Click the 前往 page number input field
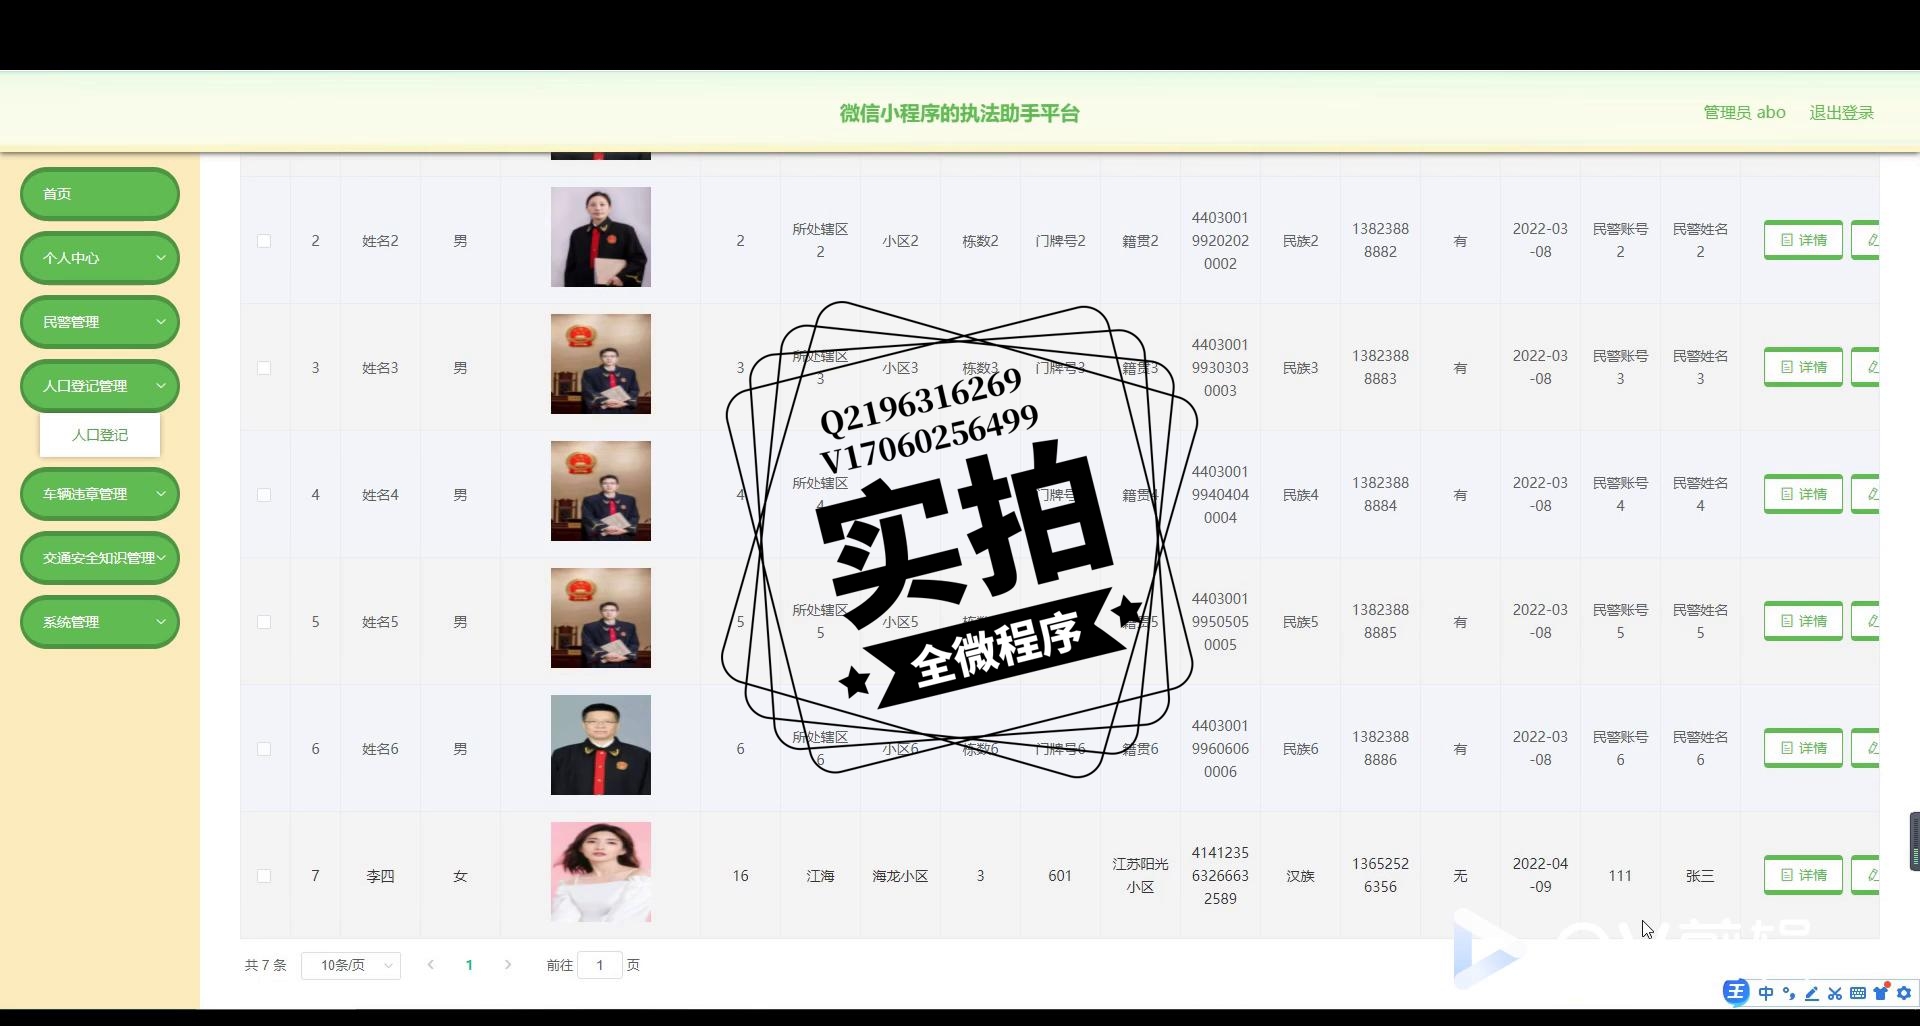Viewport: 1920px width, 1026px height. (x=600, y=965)
